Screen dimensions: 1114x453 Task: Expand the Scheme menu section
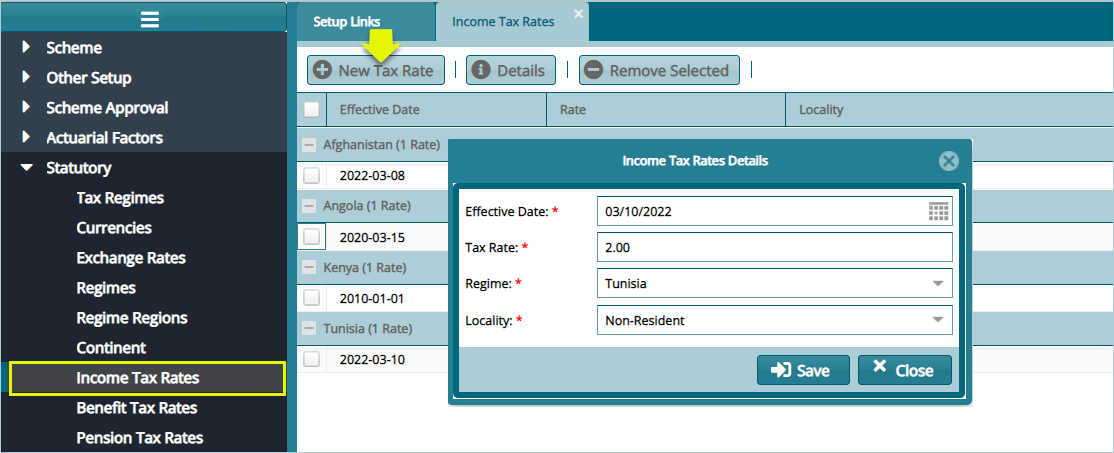click(x=27, y=47)
